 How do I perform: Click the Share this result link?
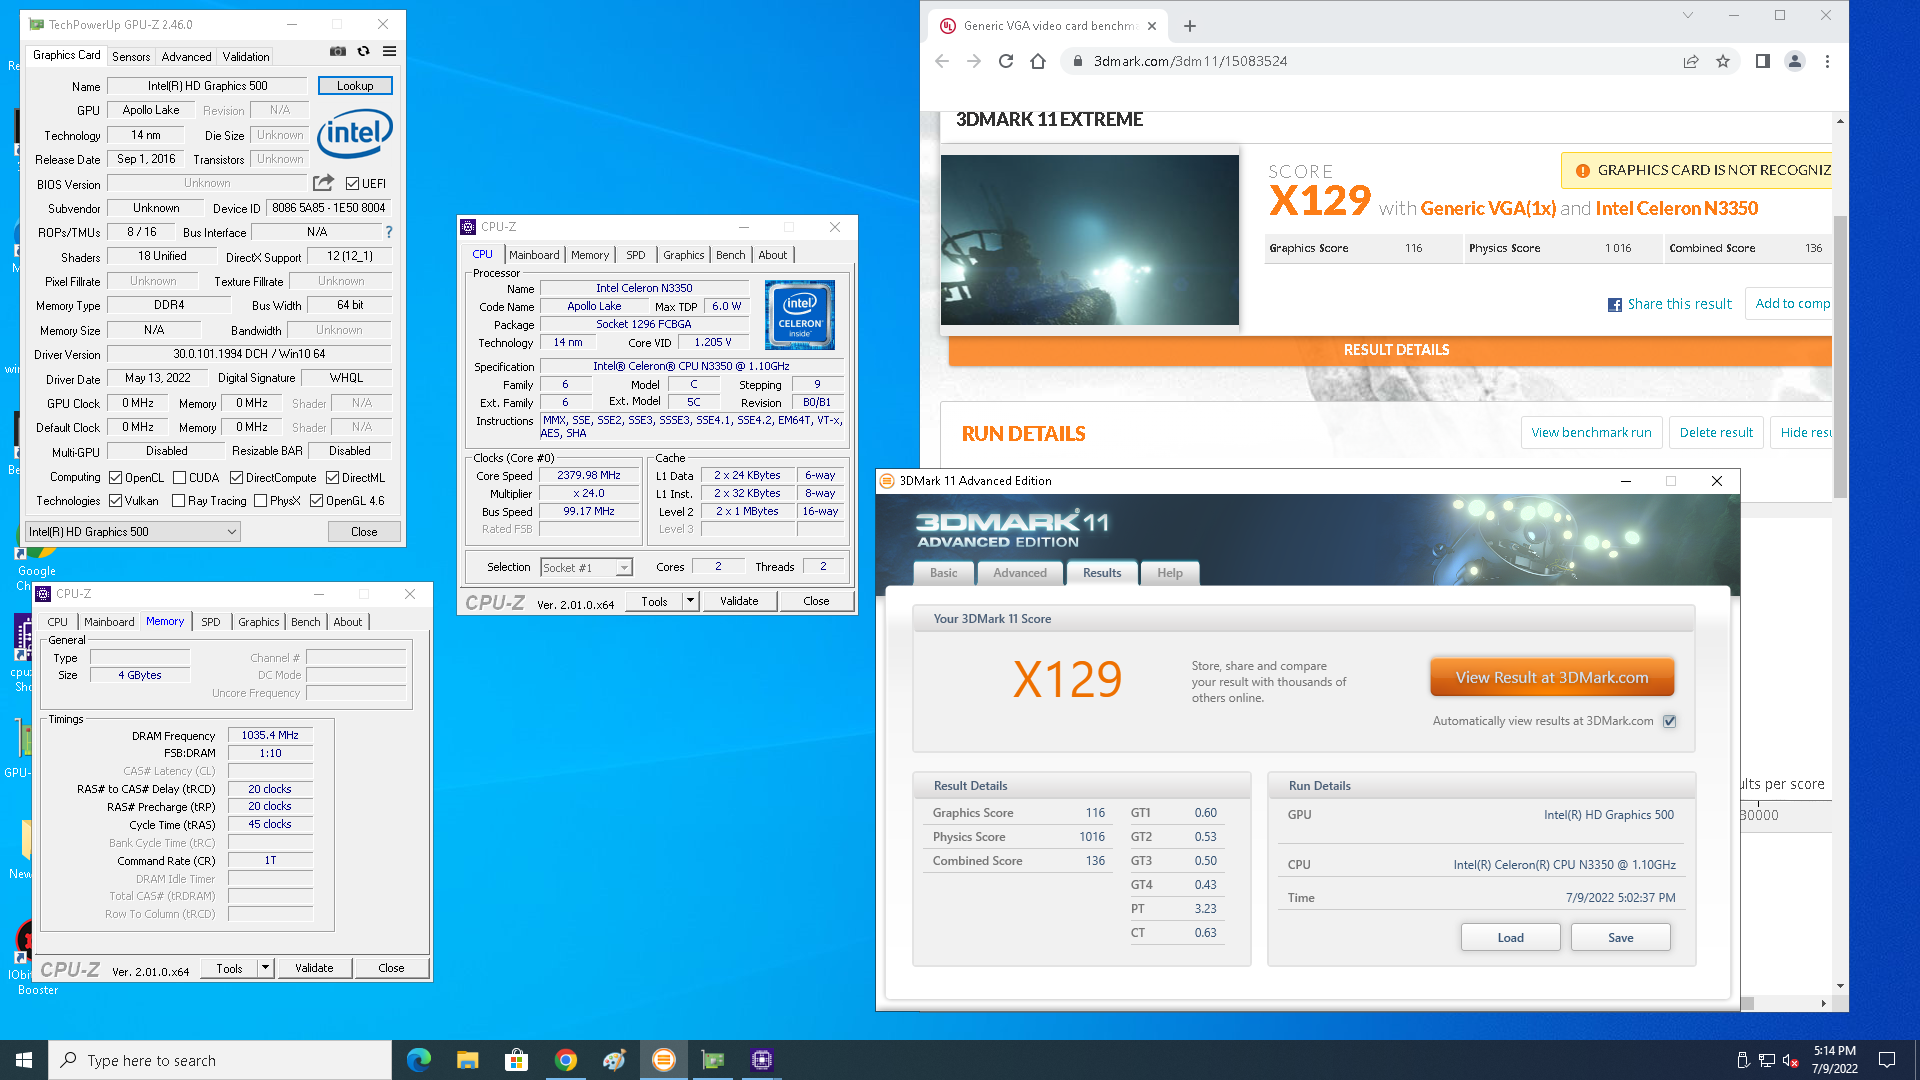point(1669,304)
